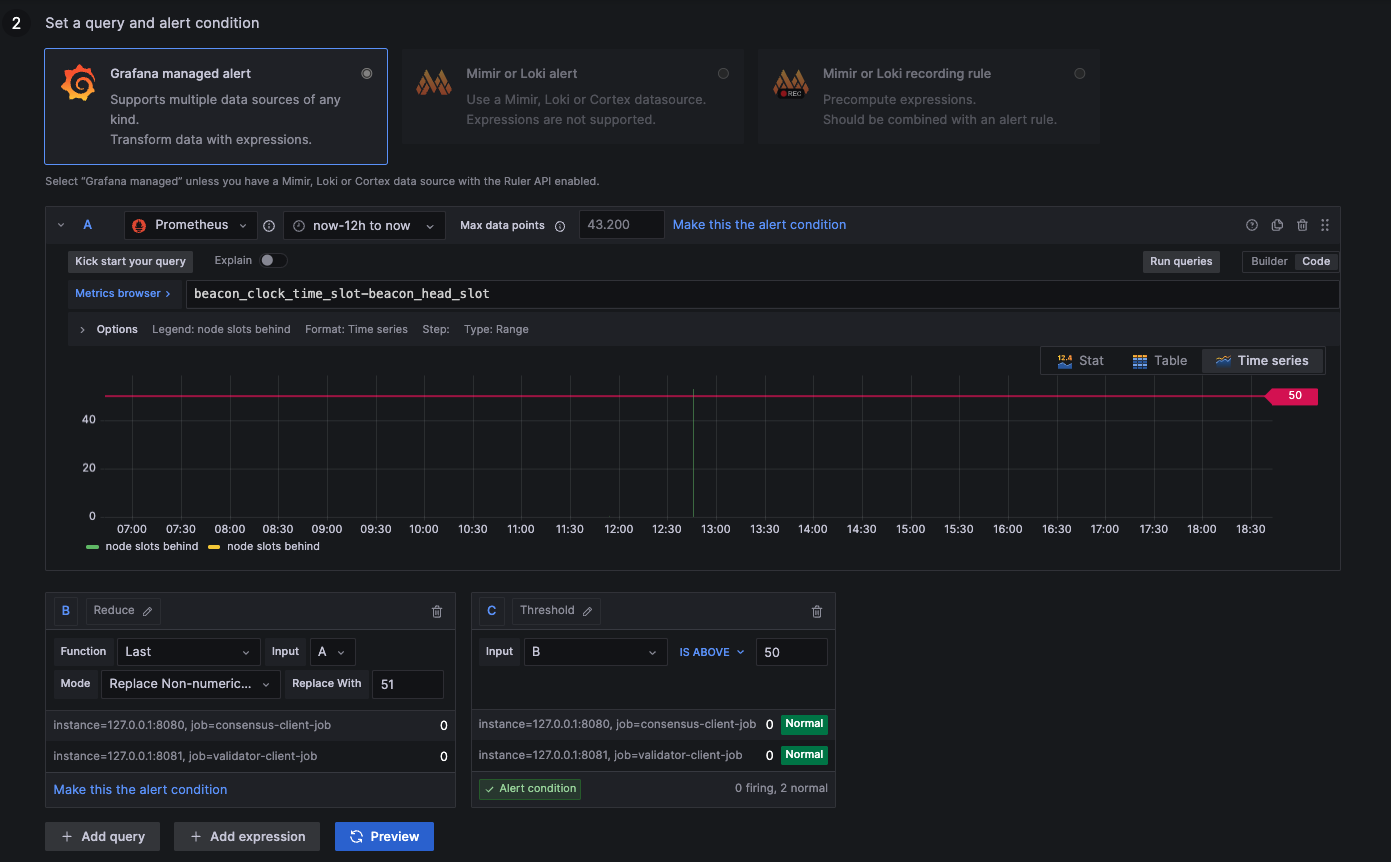Click the 0 firing, 2 normal text

click(x=781, y=788)
